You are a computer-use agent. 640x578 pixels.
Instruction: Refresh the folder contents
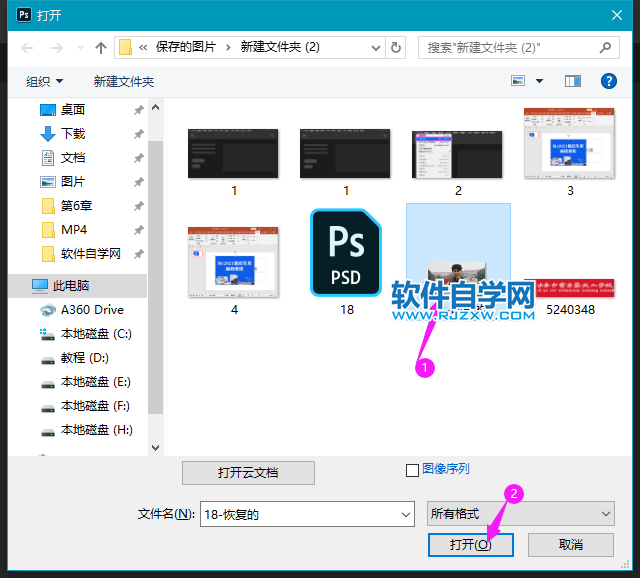tap(396, 48)
